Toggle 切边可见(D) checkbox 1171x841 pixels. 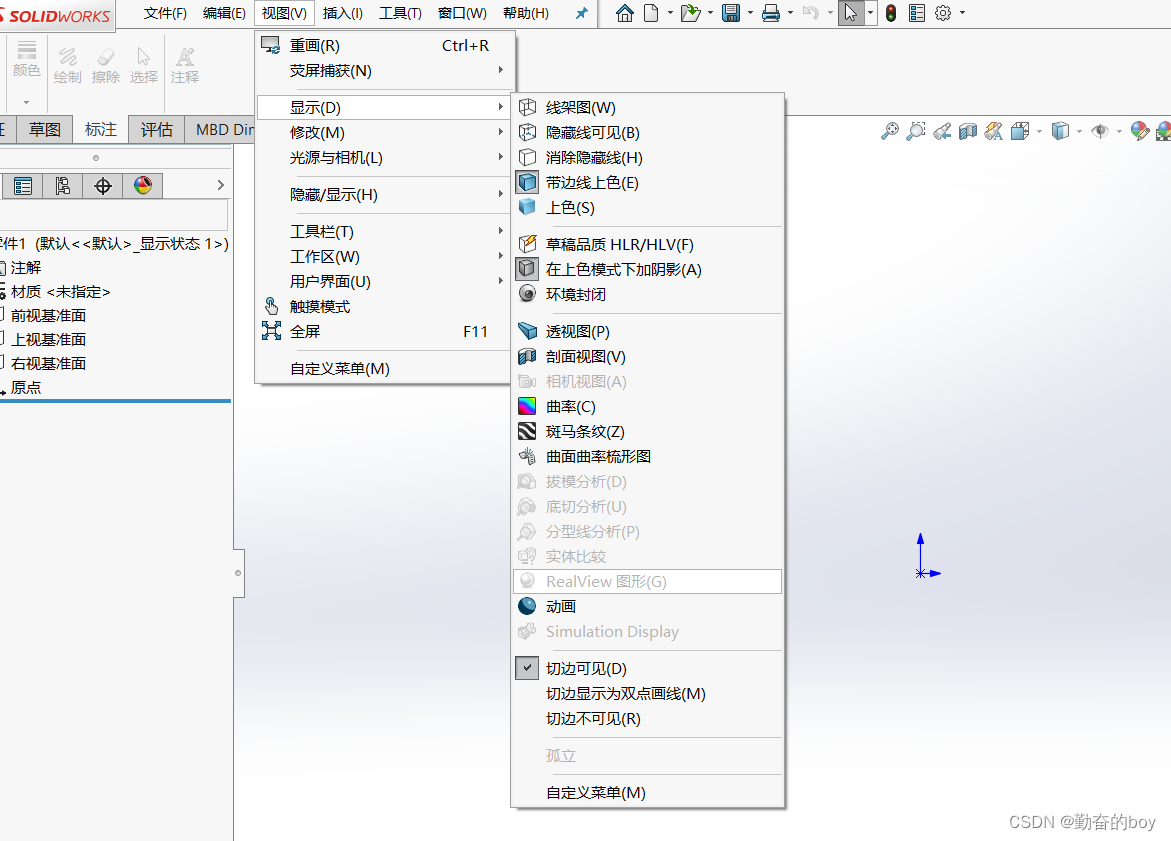tap(647, 668)
